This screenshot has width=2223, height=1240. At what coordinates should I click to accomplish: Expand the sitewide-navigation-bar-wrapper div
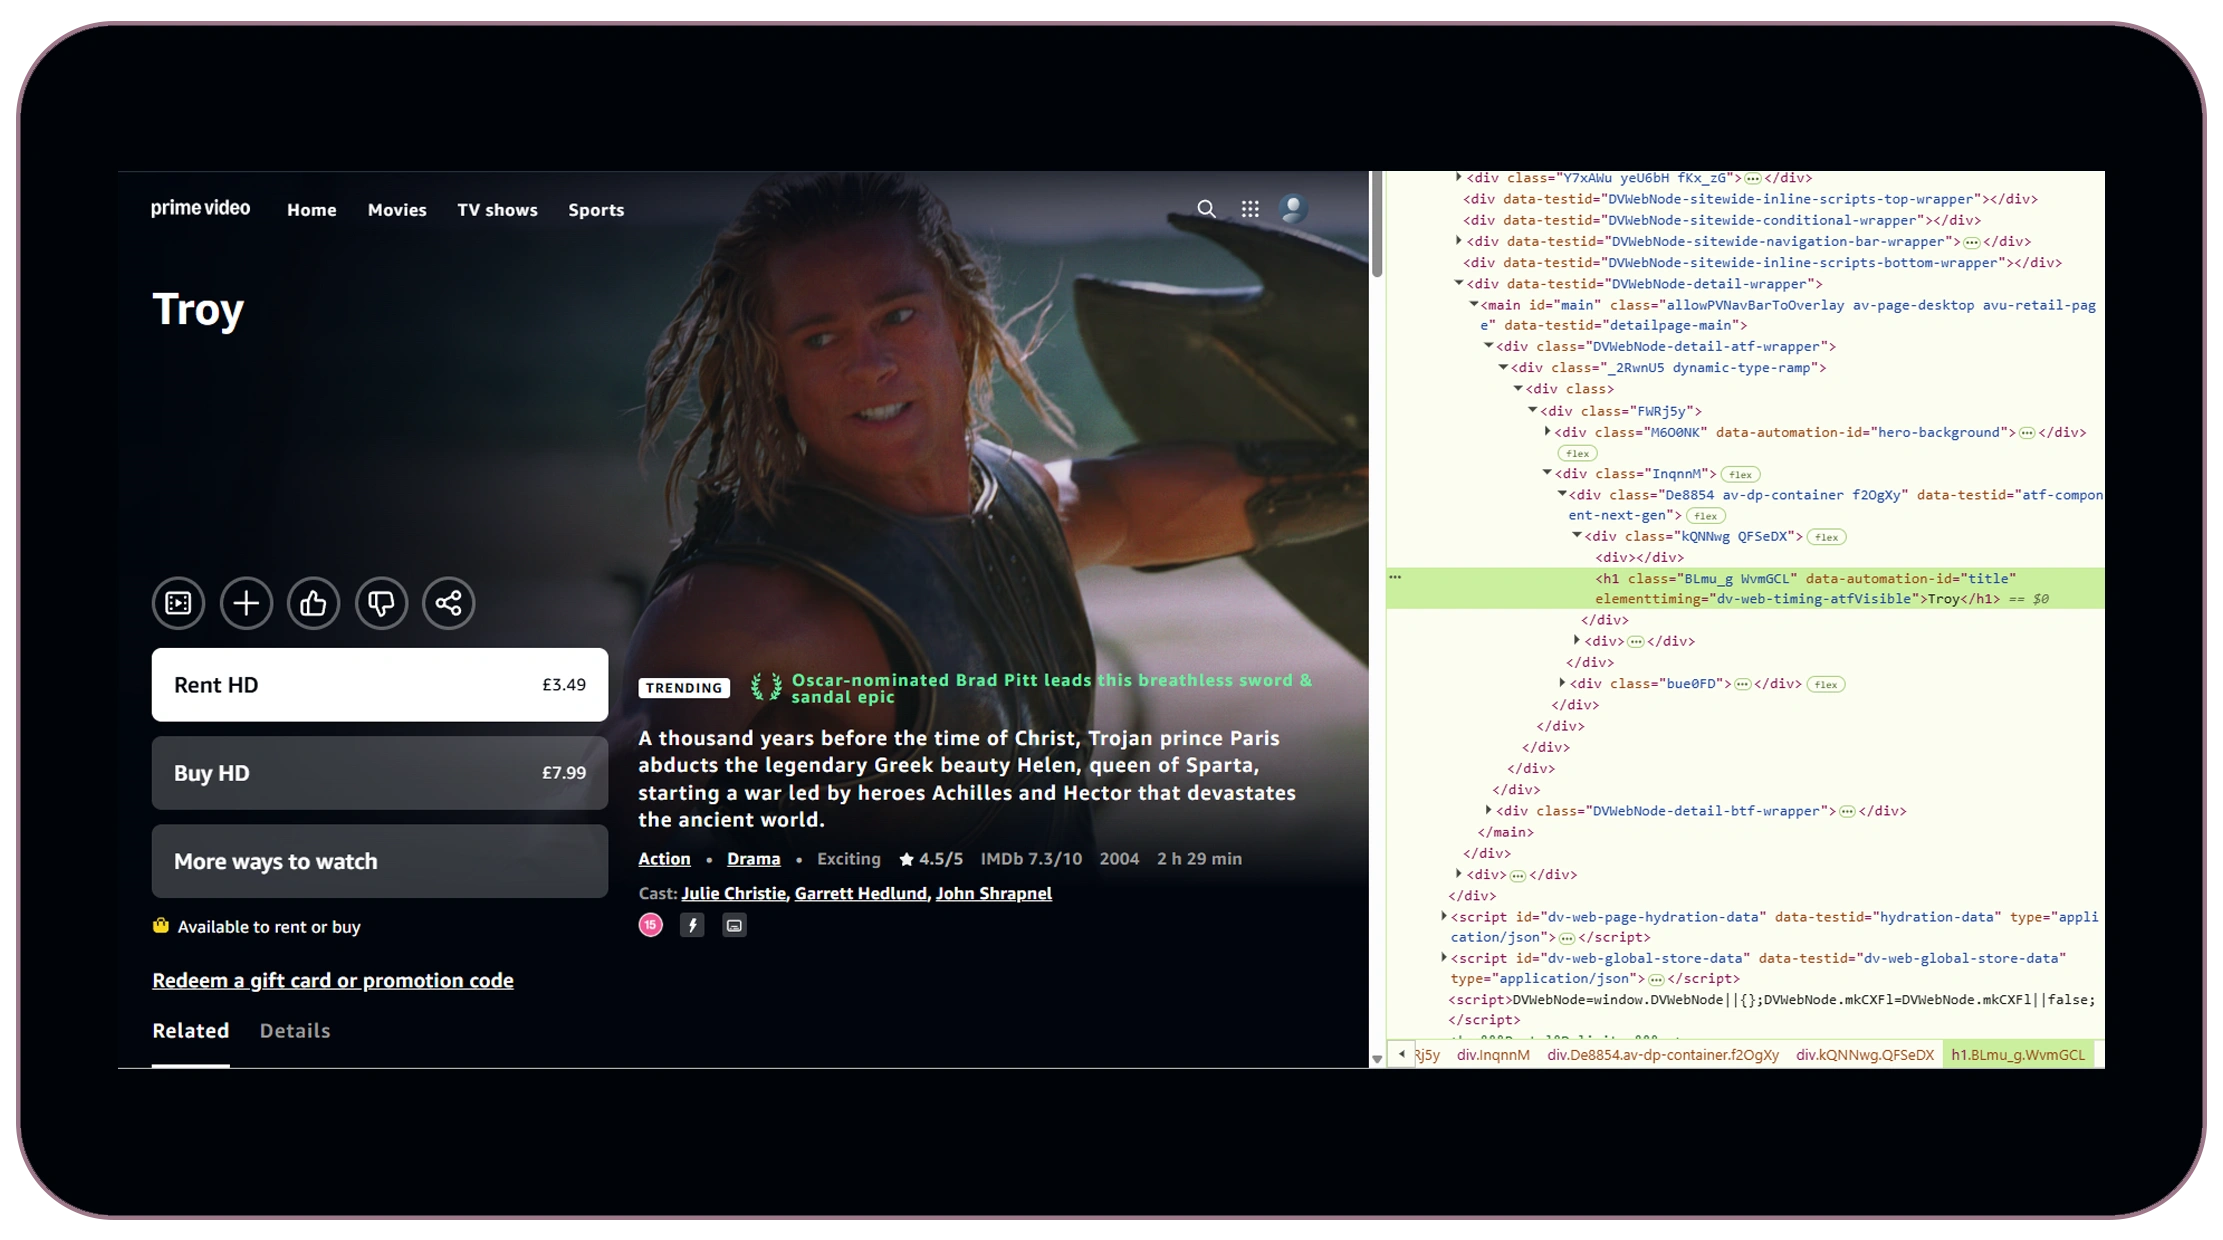pyautogui.click(x=1459, y=241)
